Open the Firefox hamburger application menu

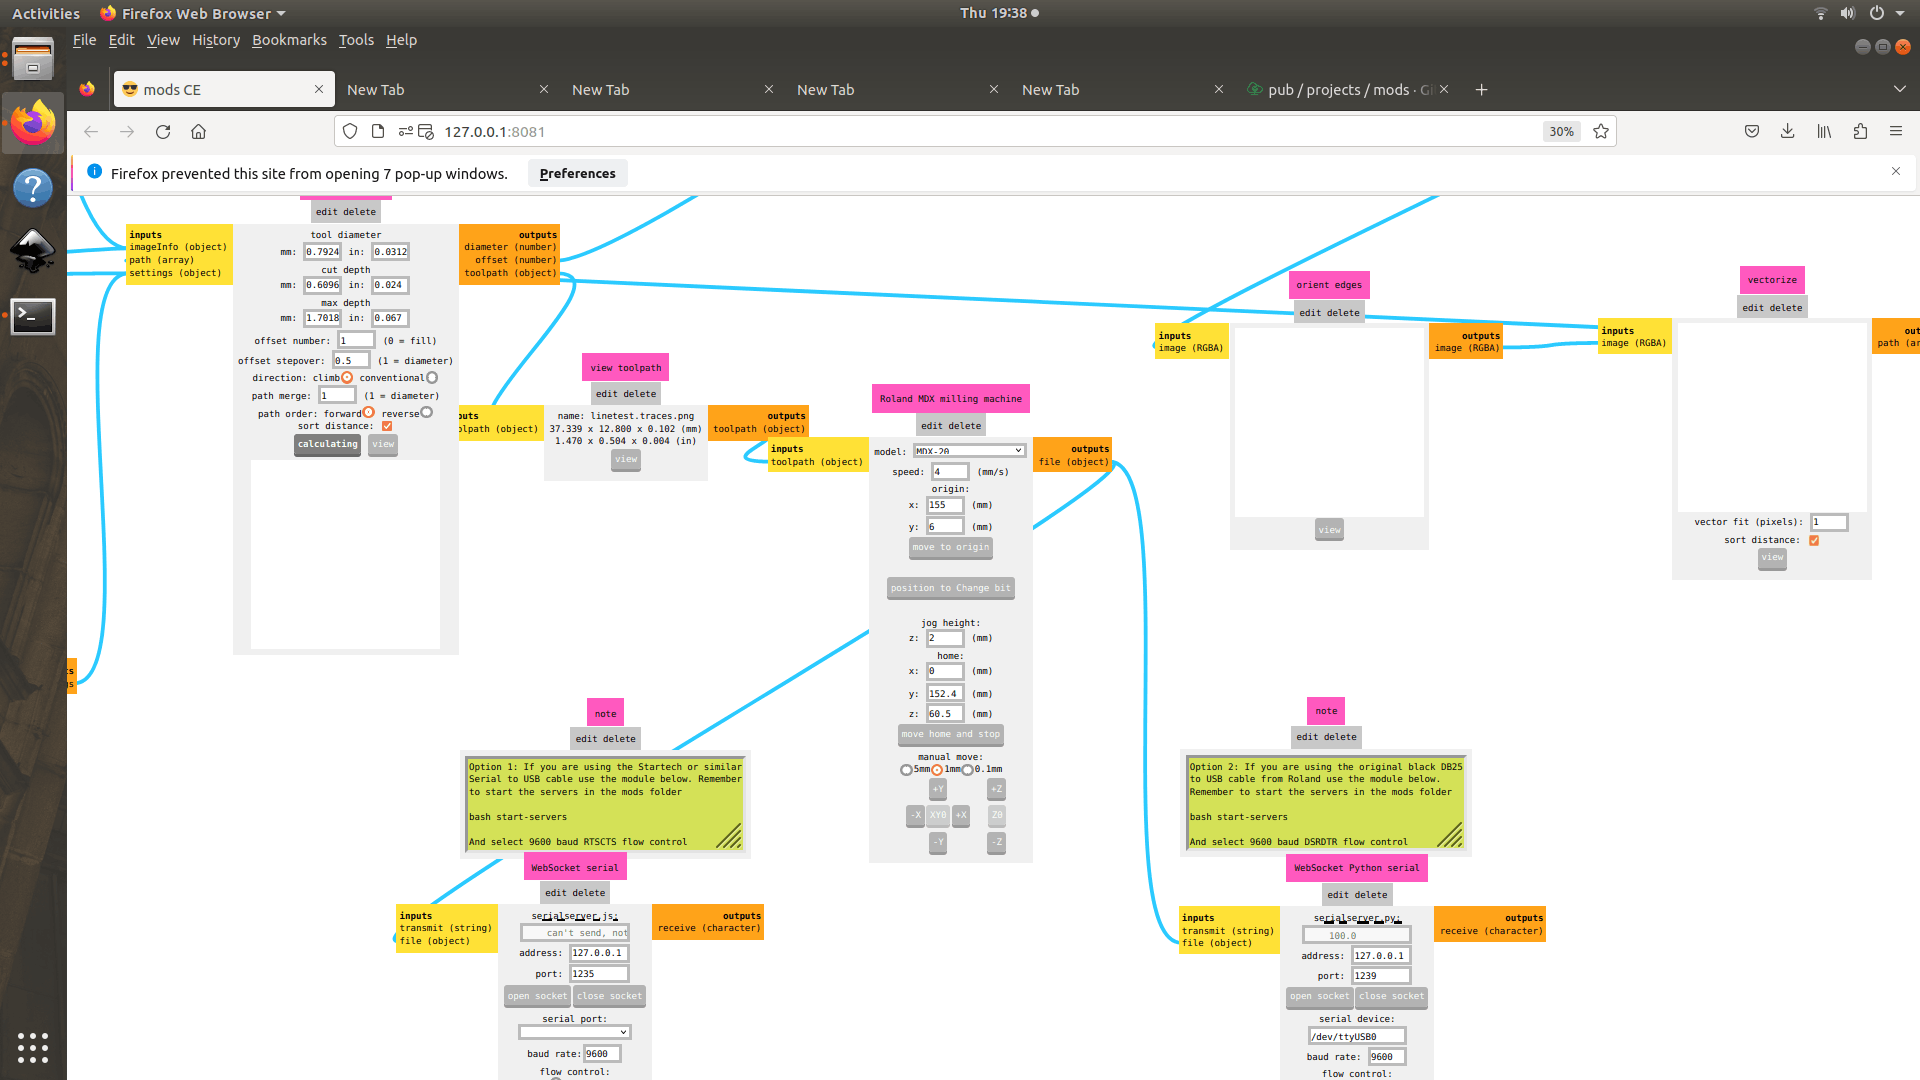(x=1895, y=131)
